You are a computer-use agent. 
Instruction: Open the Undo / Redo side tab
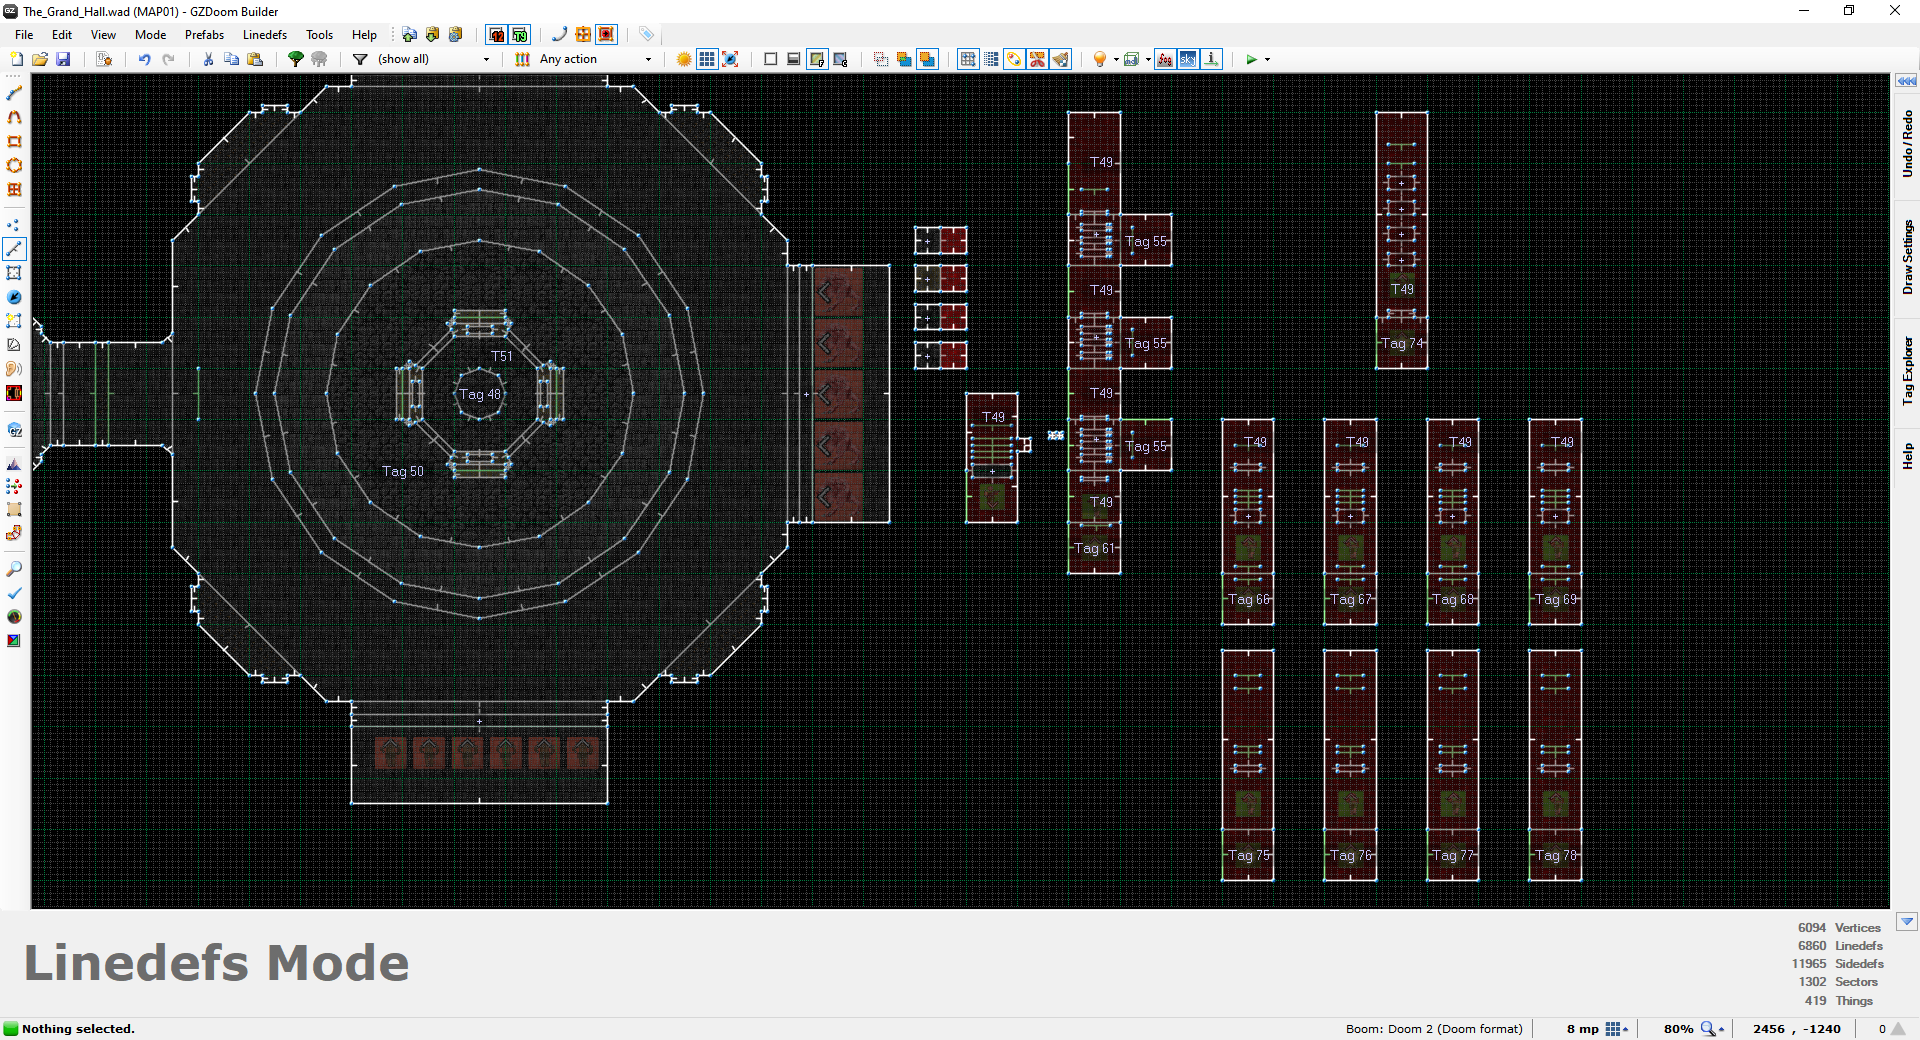1907,144
